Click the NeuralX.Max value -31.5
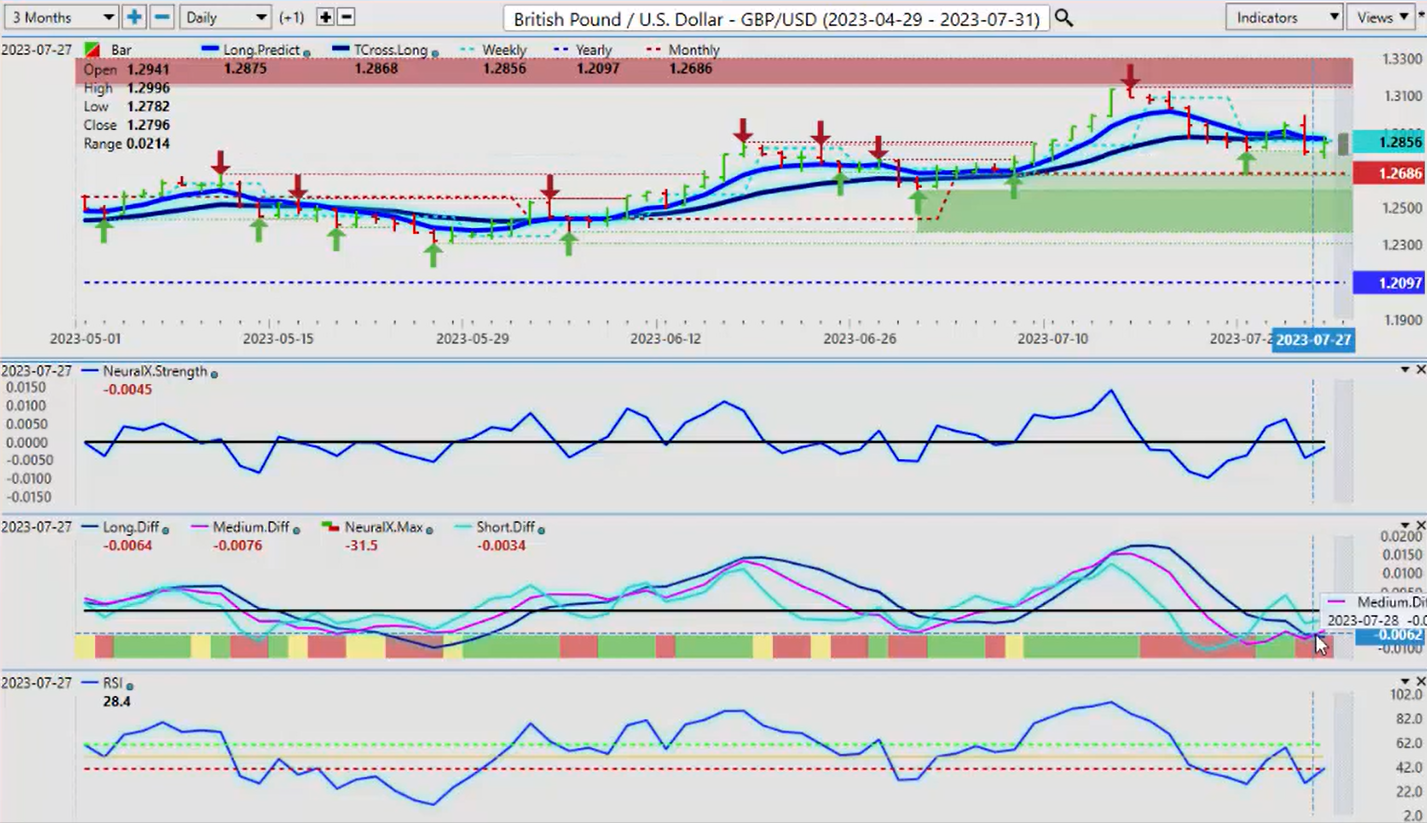 pyautogui.click(x=360, y=546)
